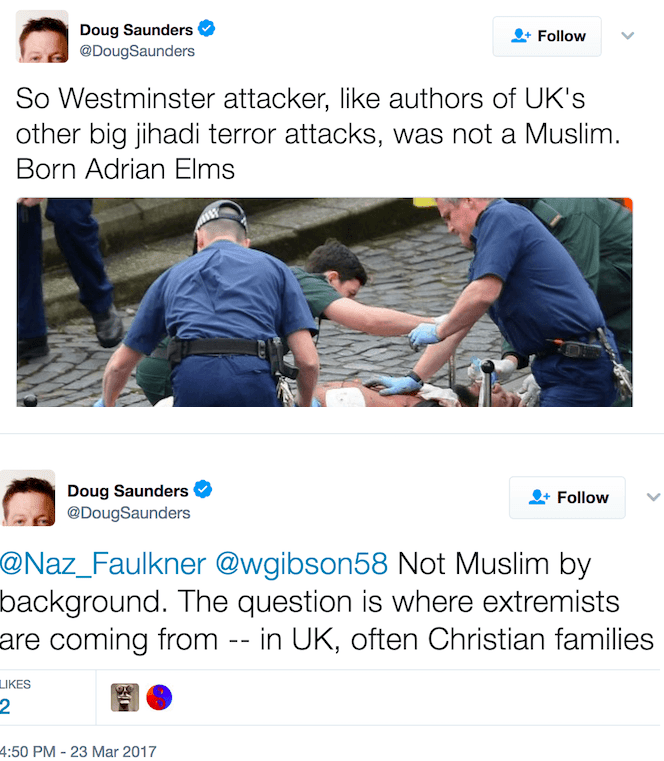Image resolution: width=664 pixels, height=761 pixels.
Task: Click Doug Saunders avatar in second tweet
Action: tap(28, 498)
